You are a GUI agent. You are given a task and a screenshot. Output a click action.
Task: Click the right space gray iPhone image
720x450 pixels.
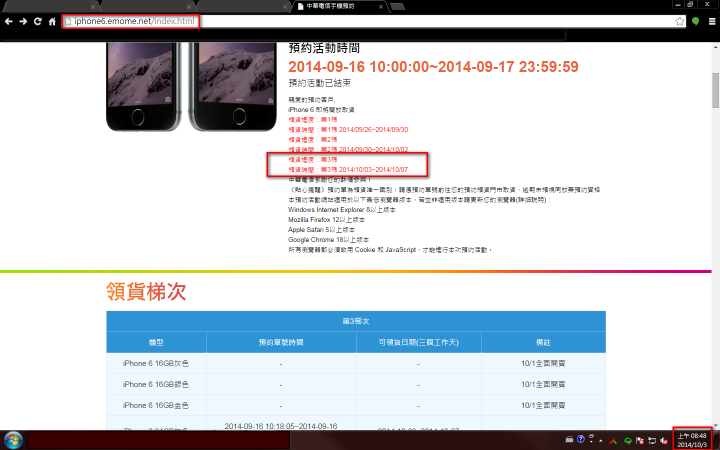click(233, 87)
